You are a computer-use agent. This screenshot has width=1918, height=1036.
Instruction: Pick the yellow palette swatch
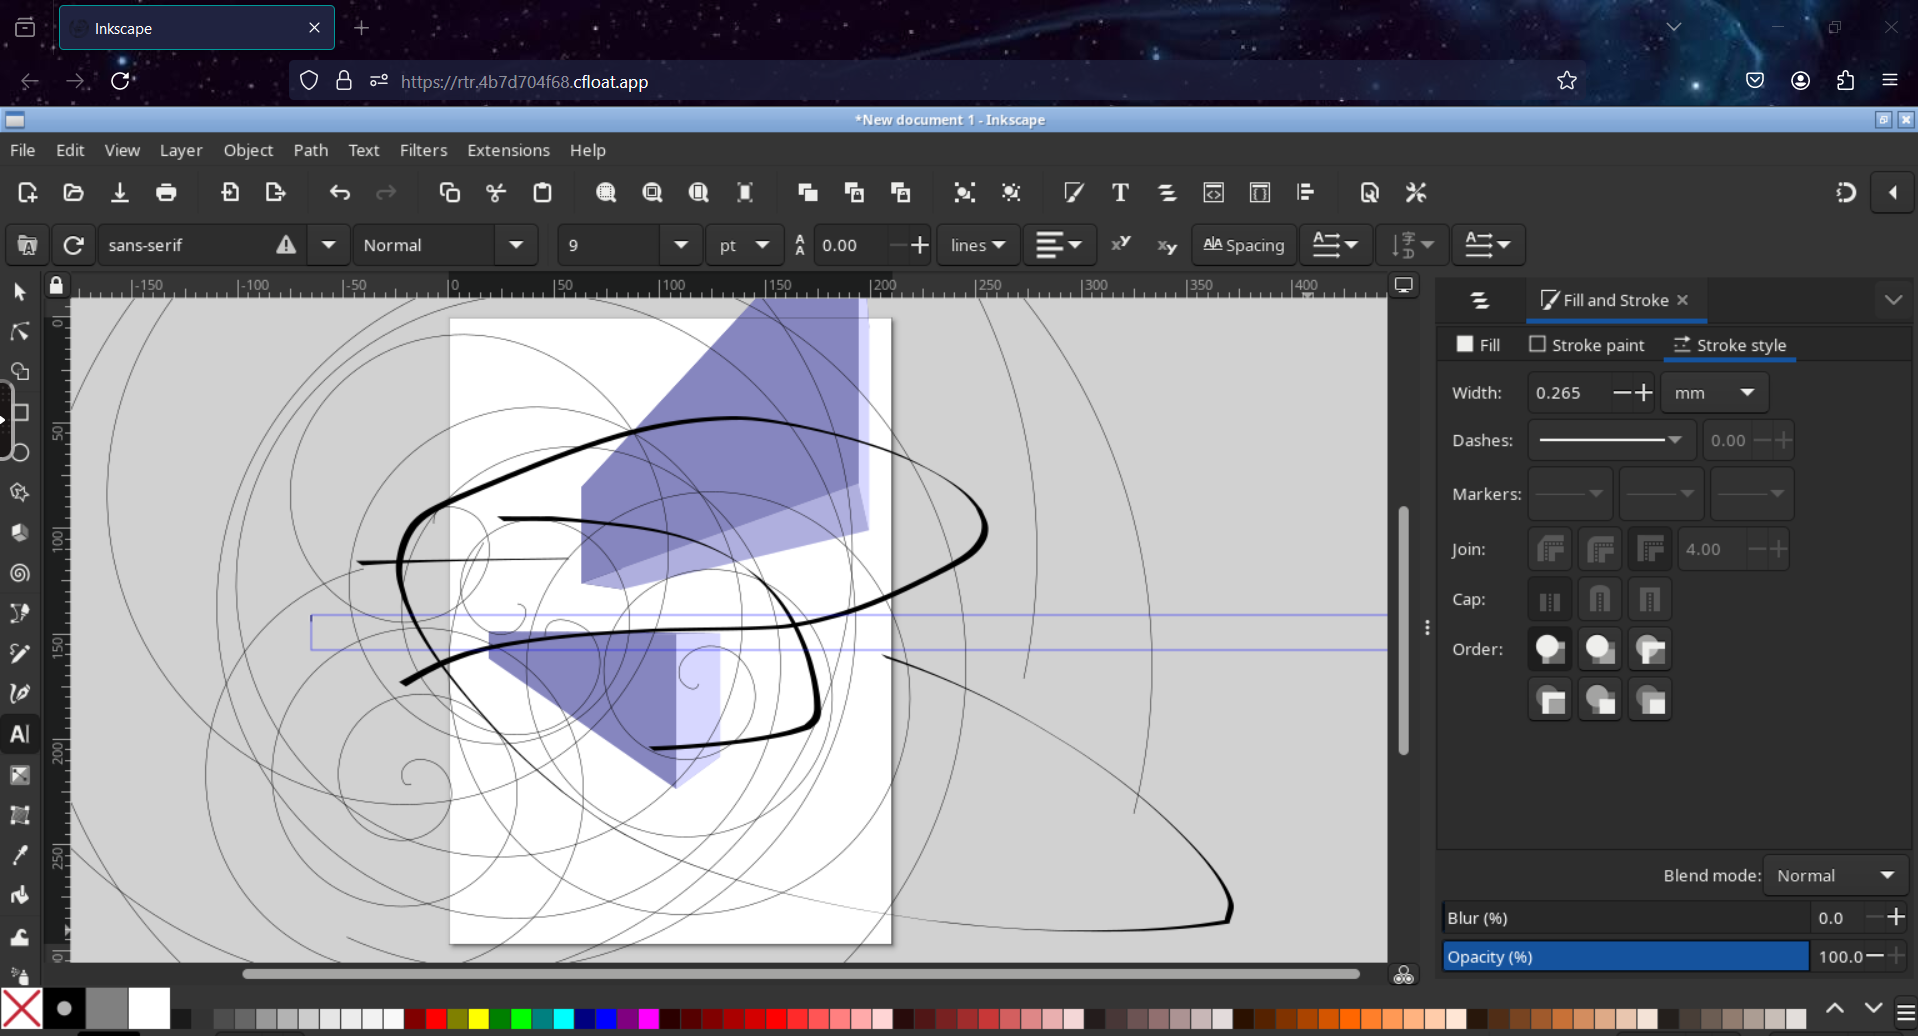[479, 1019]
